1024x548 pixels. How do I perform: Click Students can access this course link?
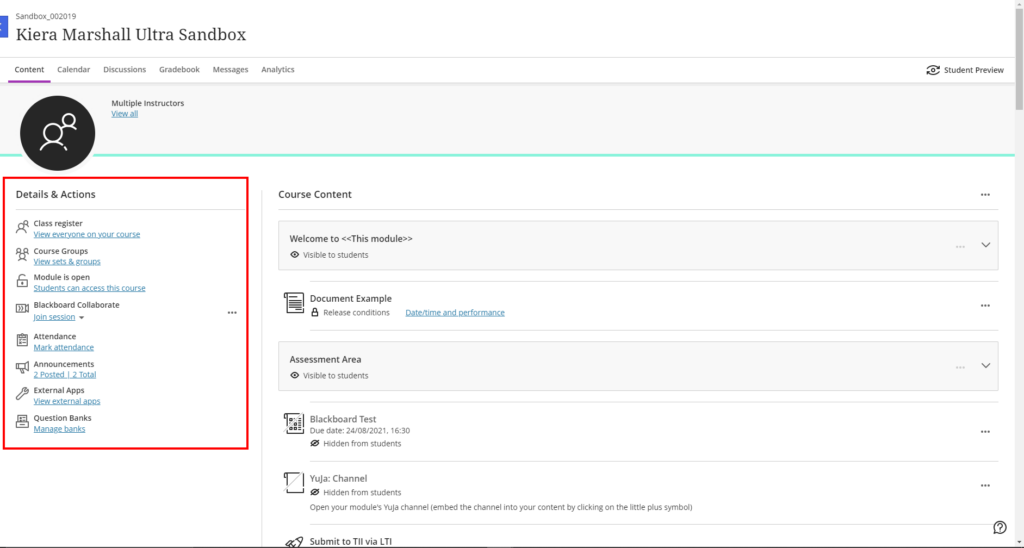point(89,288)
